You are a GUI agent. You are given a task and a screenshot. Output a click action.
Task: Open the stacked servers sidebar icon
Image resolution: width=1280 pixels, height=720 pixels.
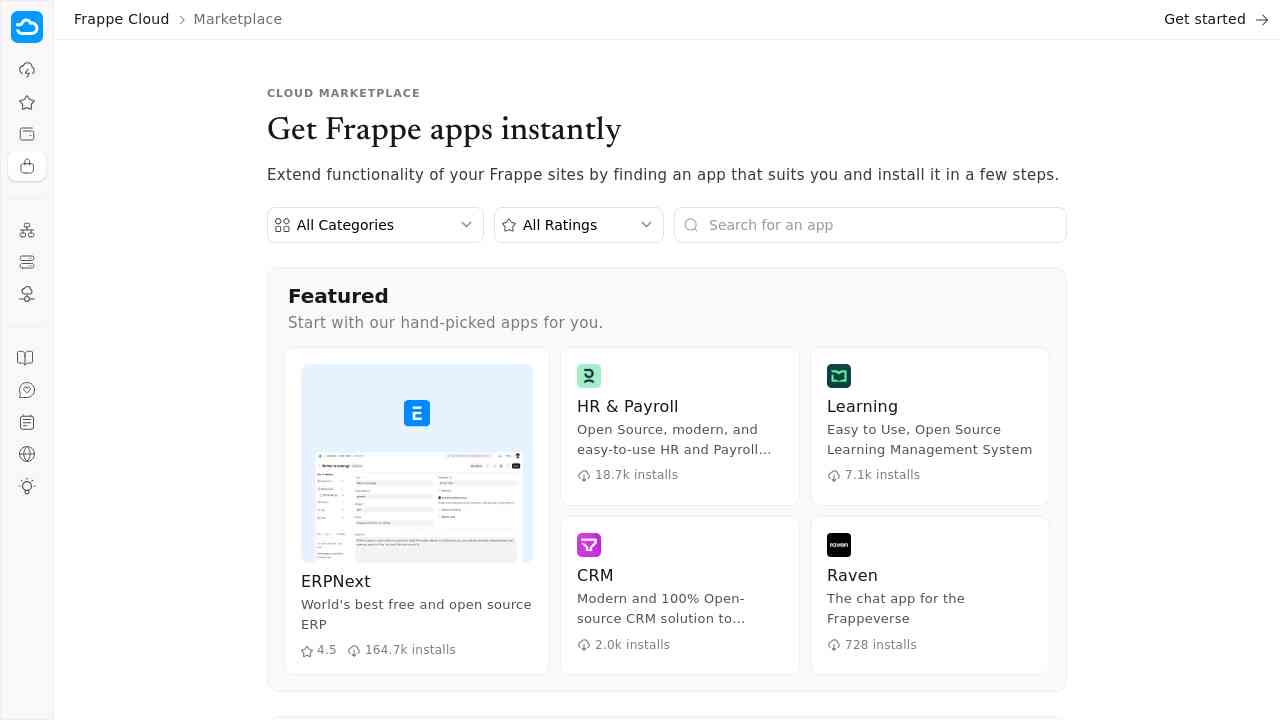click(27, 262)
